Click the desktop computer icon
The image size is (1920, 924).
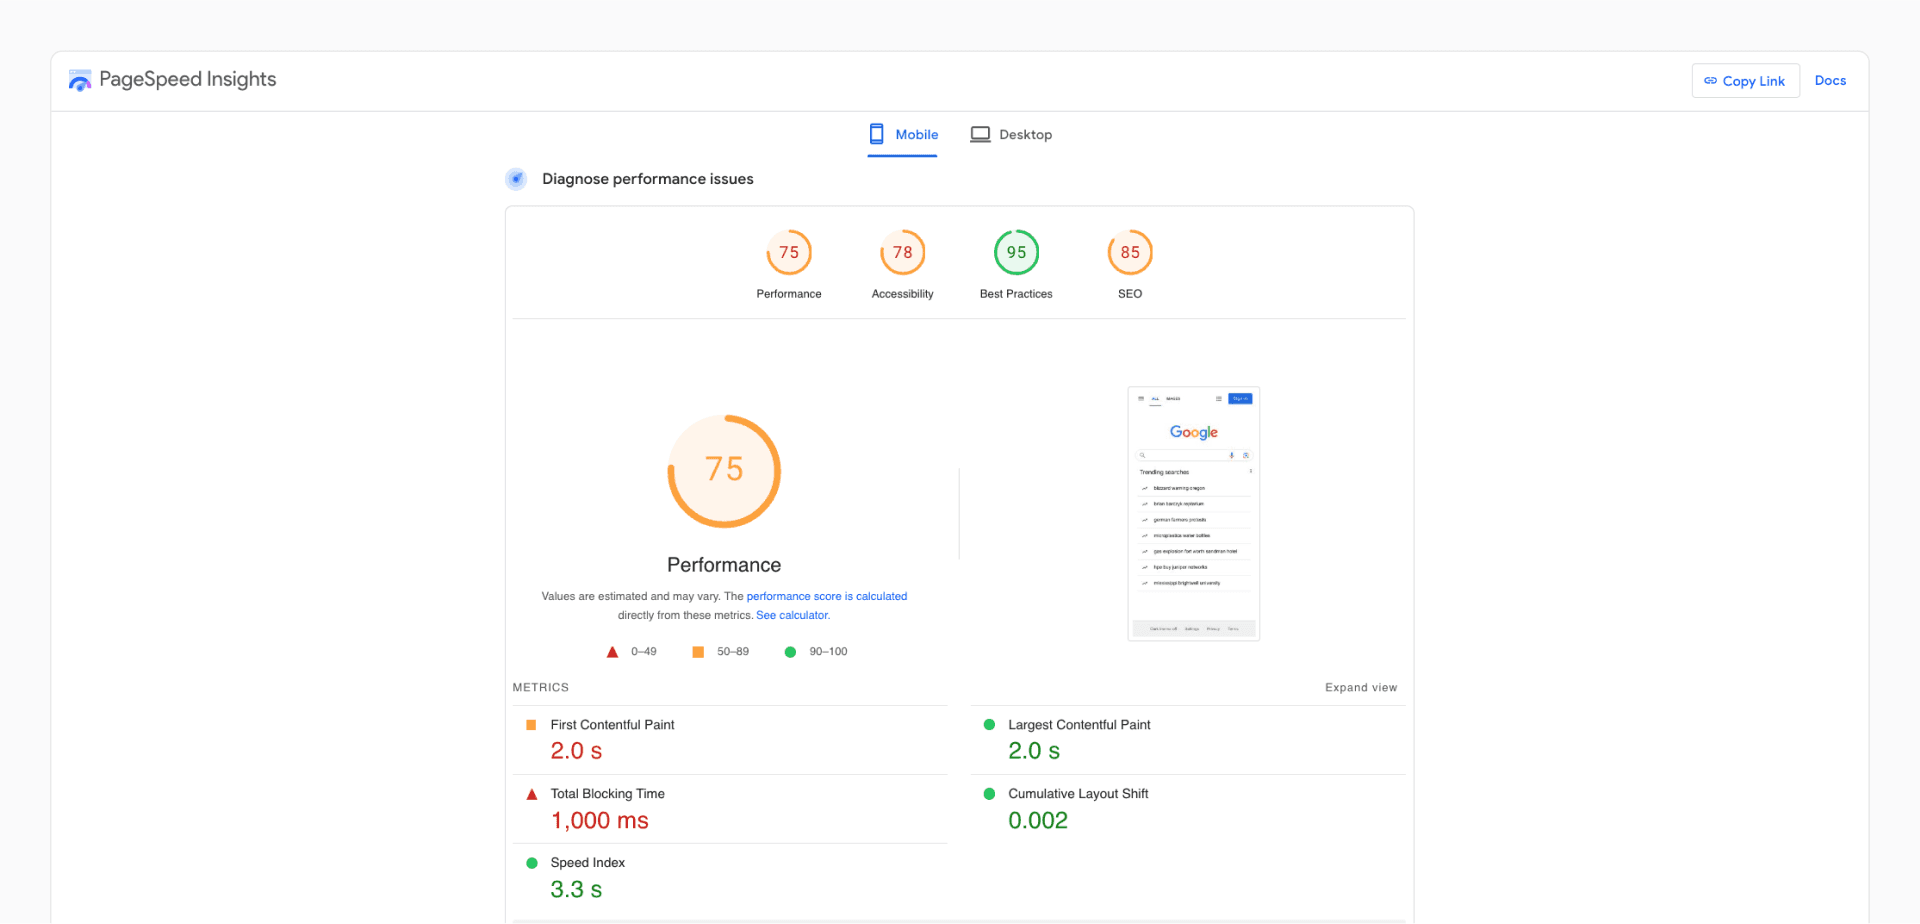(x=980, y=133)
